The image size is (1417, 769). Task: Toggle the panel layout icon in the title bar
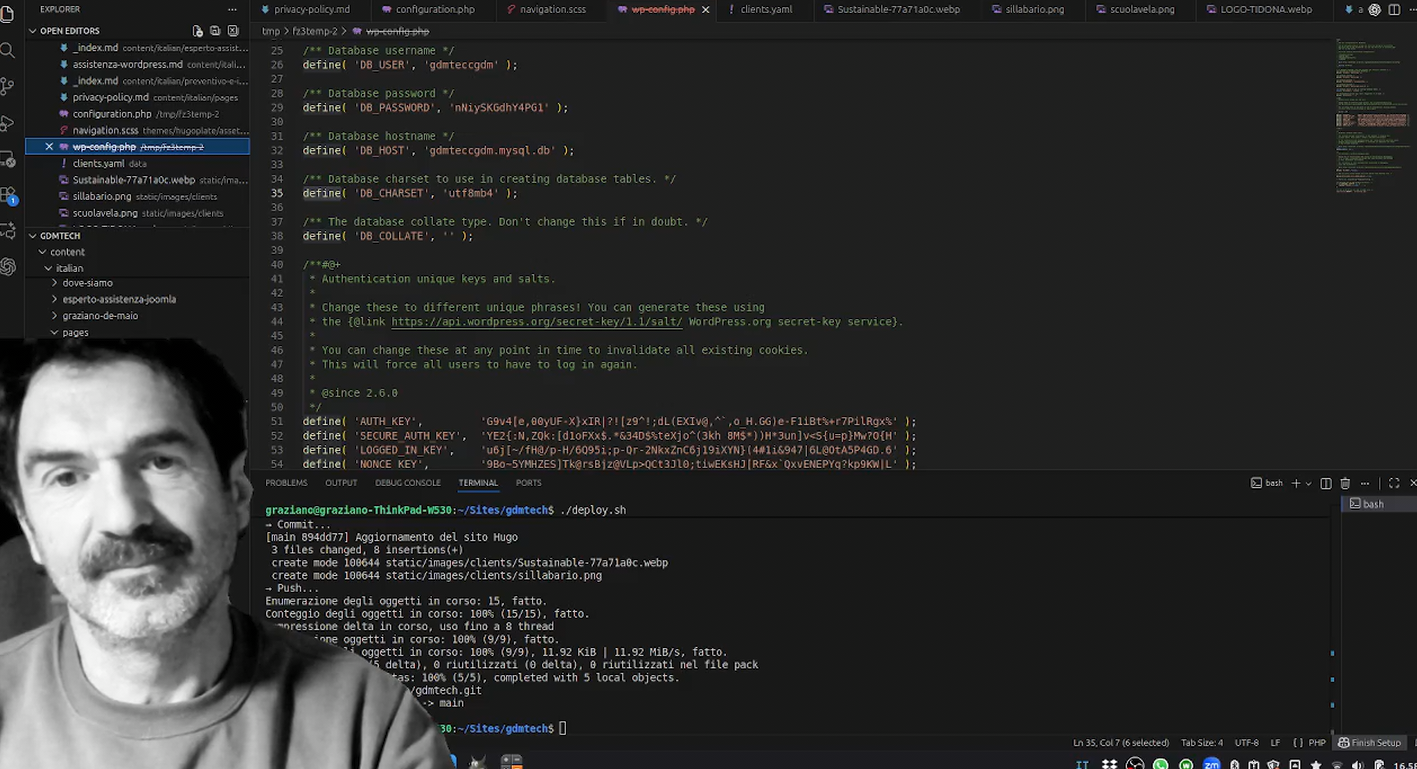pyautogui.click(x=1394, y=9)
